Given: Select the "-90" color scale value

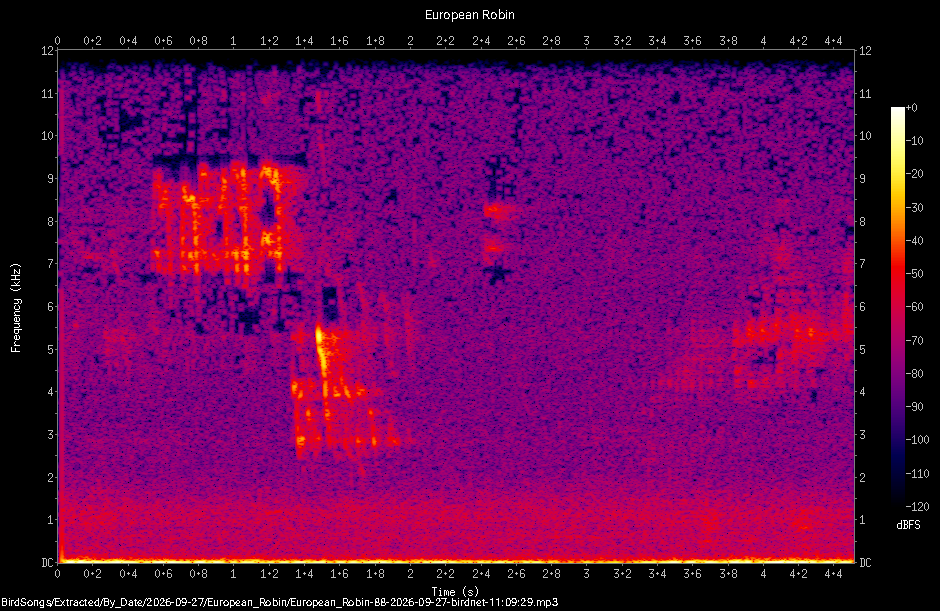Looking at the screenshot, I should [915, 407].
